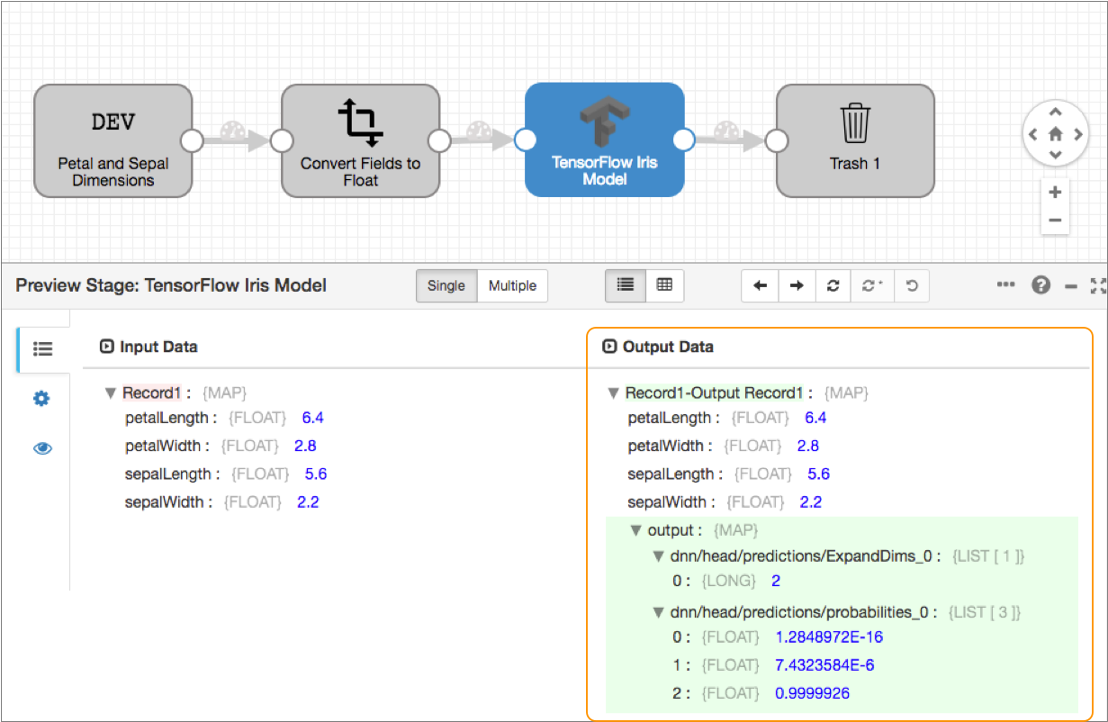The width and height of the screenshot is (1108, 722).
Task: Click the next stage right arrow button
Action: click(797, 286)
